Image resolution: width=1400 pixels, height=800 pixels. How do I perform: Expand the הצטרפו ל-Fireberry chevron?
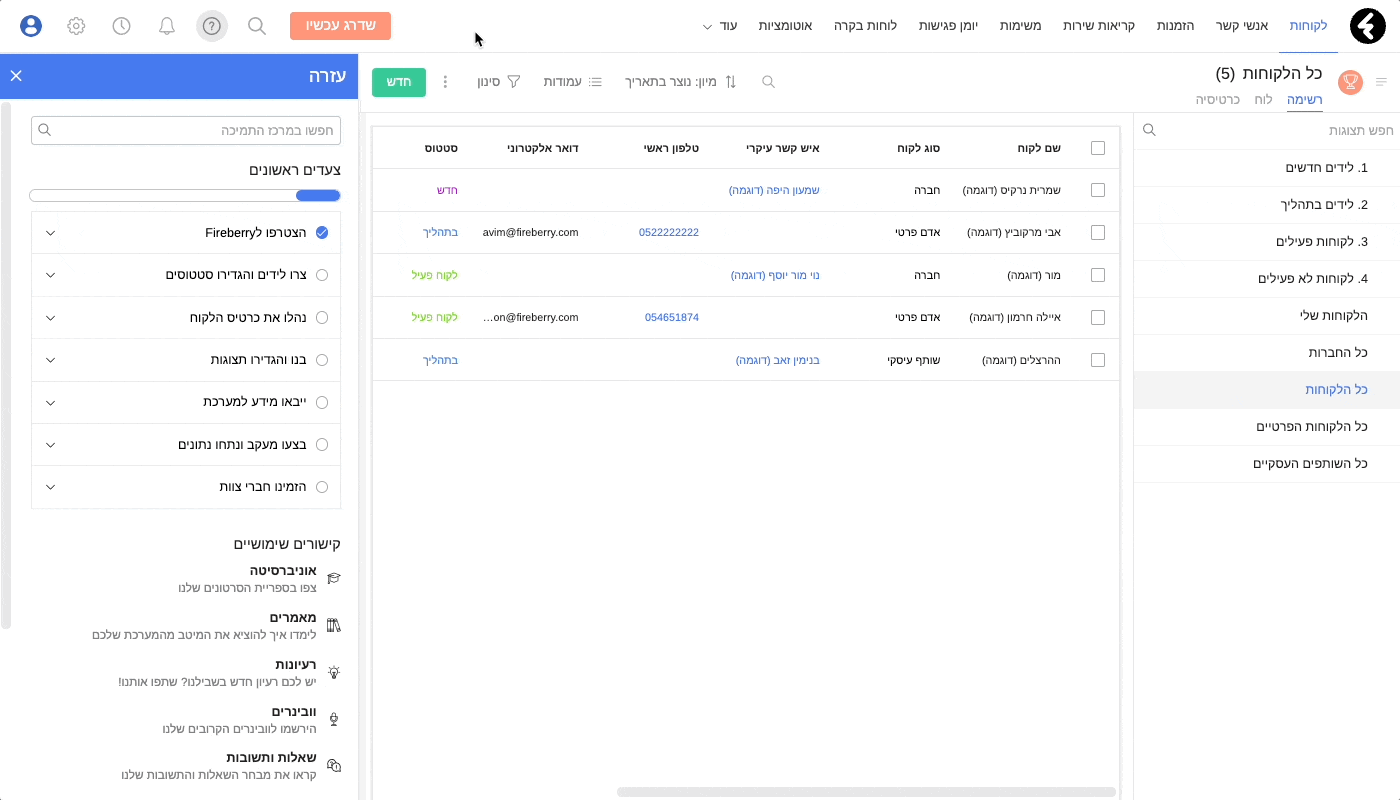click(x=51, y=233)
